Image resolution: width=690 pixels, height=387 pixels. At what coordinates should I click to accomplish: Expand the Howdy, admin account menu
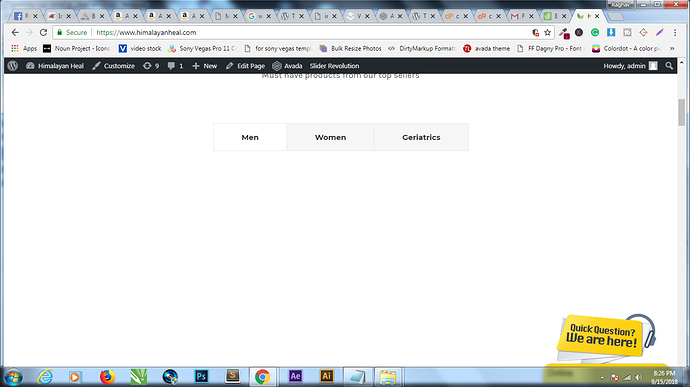[x=630, y=66]
